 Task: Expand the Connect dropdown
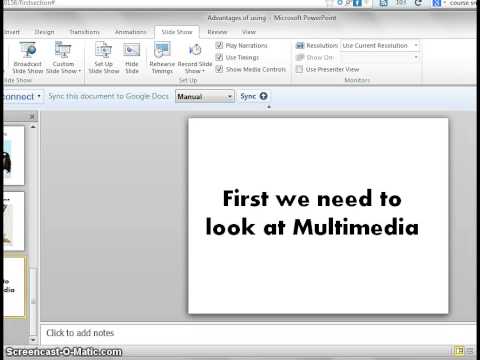[39, 96]
